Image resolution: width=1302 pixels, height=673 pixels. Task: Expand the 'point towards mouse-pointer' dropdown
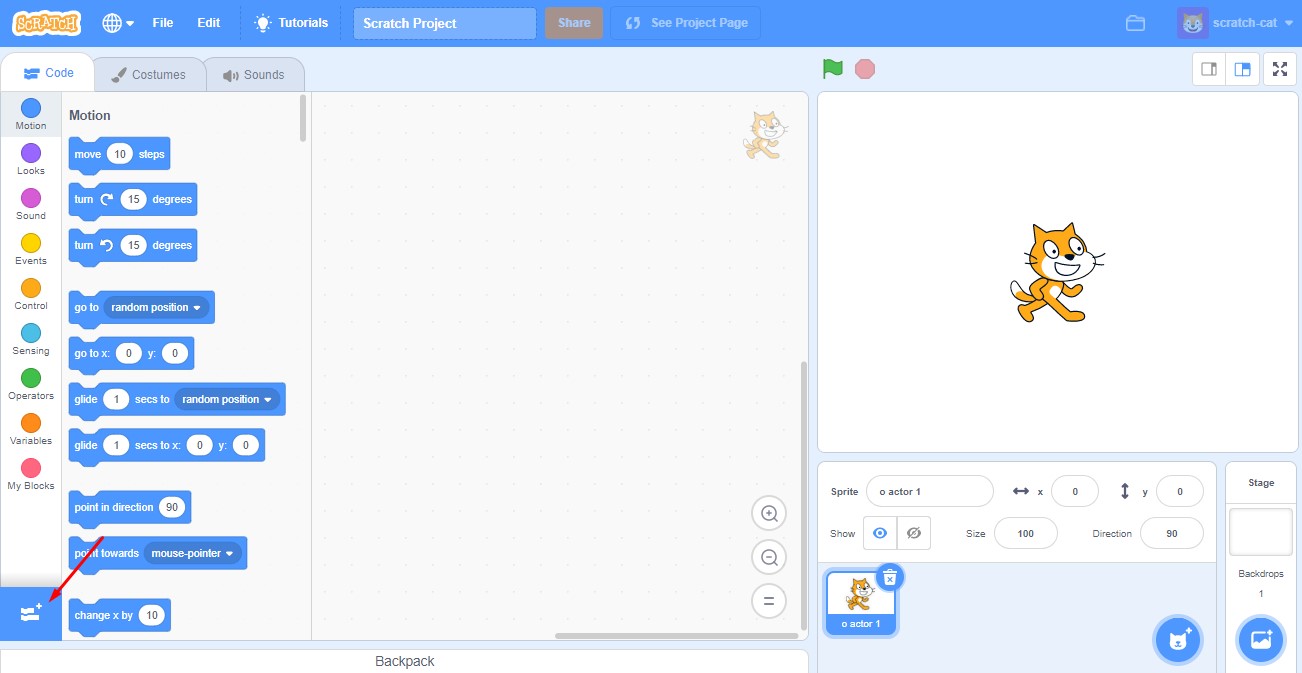tap(229, 554)
